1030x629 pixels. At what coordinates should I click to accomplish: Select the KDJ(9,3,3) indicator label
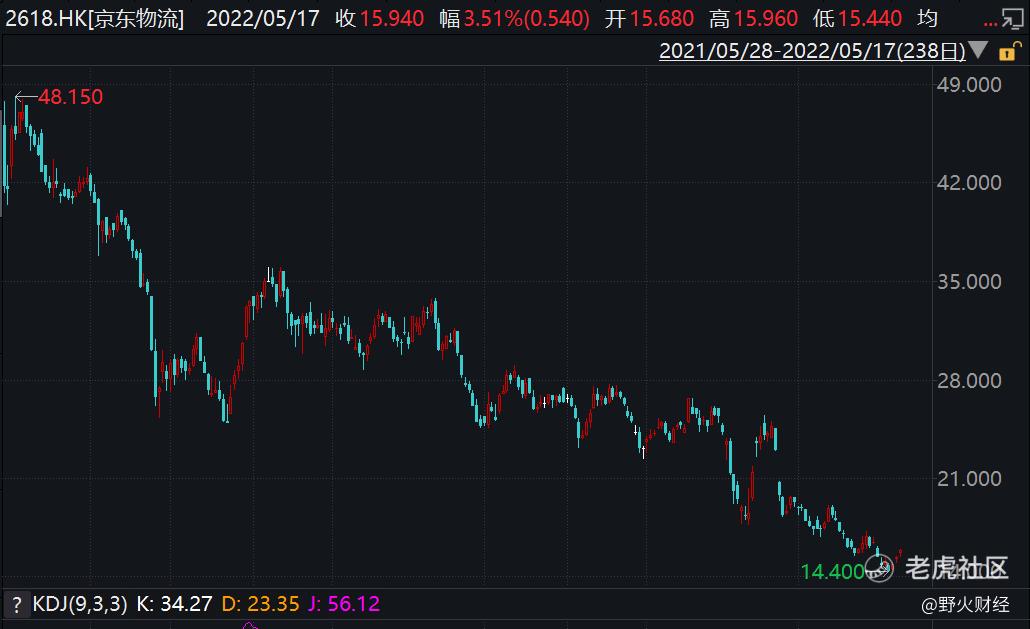click(x=80, y=603)
